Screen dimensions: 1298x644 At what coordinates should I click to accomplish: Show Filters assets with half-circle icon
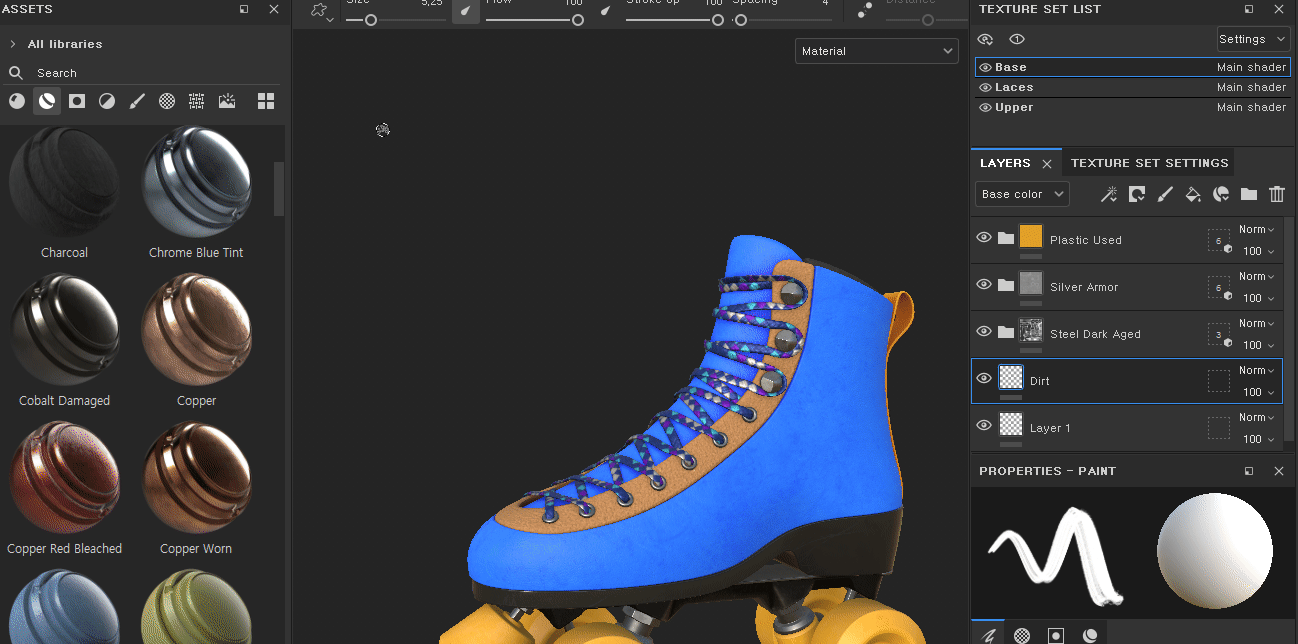107,101
